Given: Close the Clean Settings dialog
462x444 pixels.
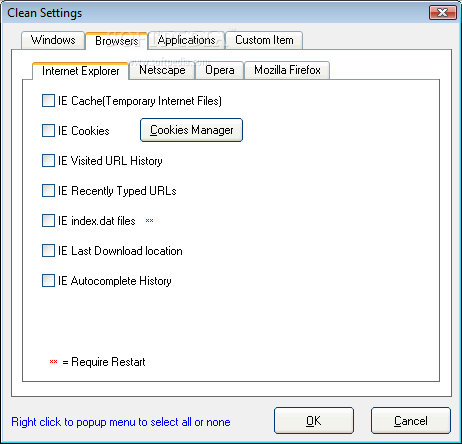Looking at the screenshot, I should coord(443,13).
